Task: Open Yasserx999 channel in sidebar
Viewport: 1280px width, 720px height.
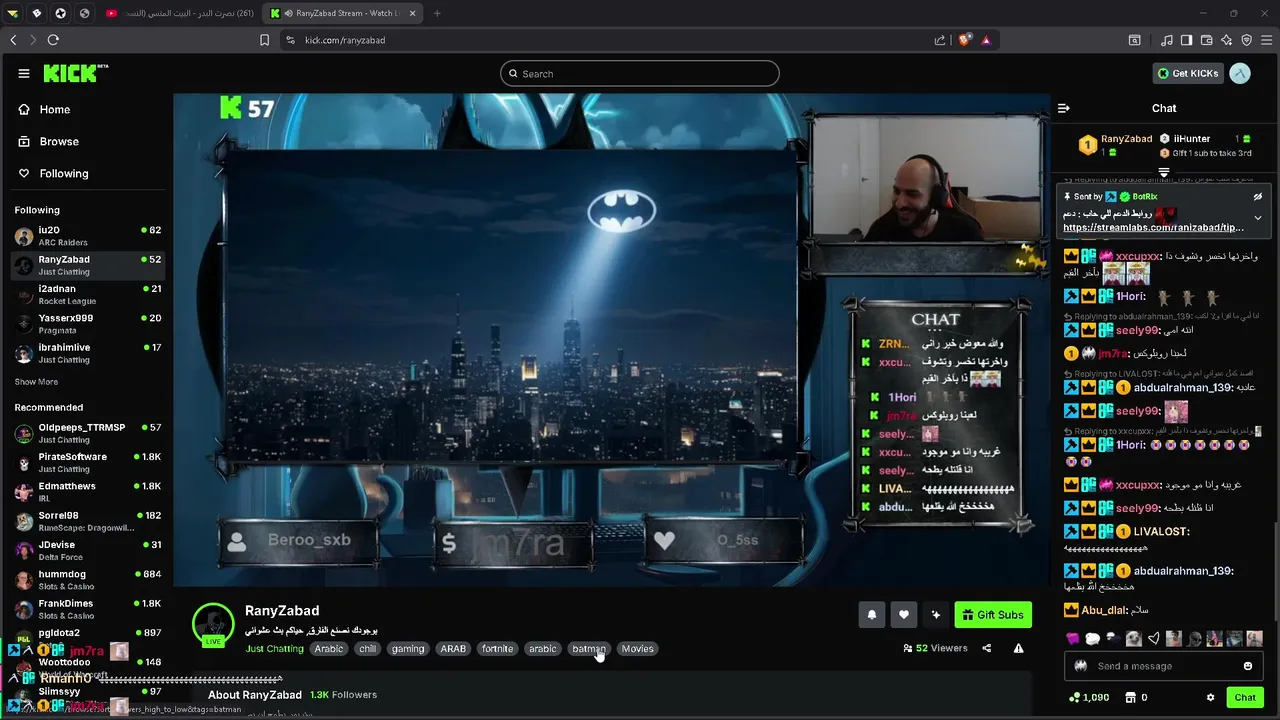Action: point(87,323)
